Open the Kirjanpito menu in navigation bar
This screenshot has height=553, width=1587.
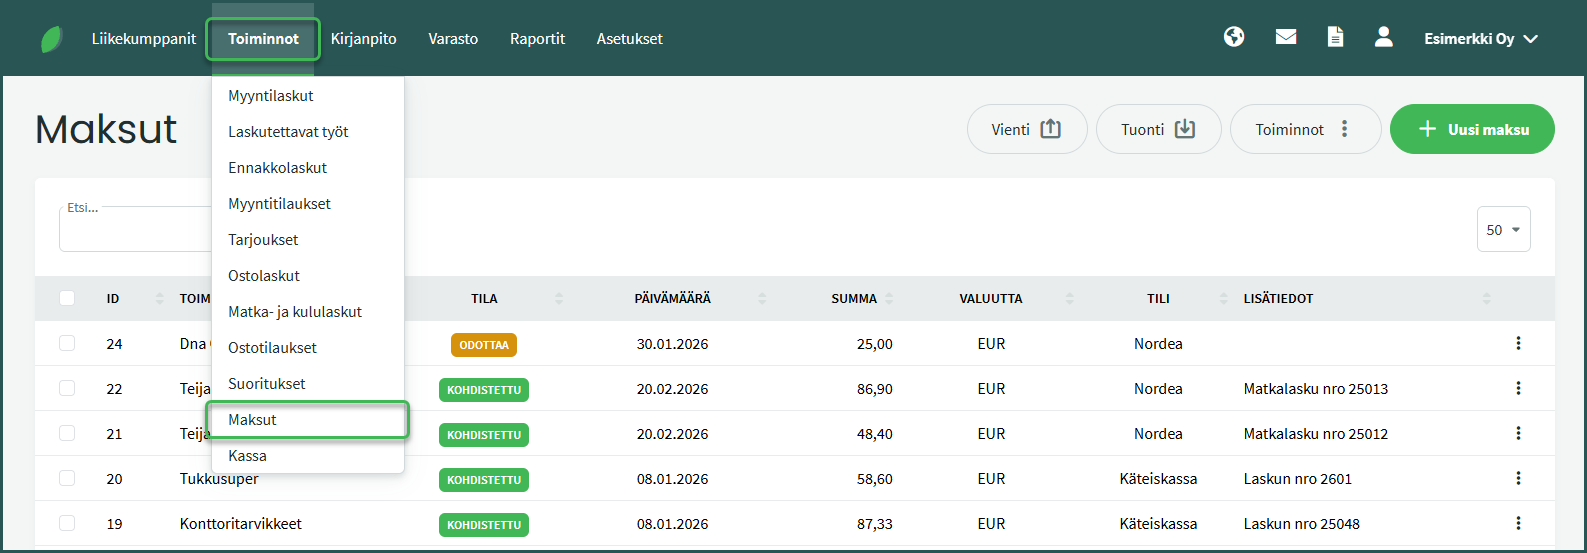coord(364,39)
